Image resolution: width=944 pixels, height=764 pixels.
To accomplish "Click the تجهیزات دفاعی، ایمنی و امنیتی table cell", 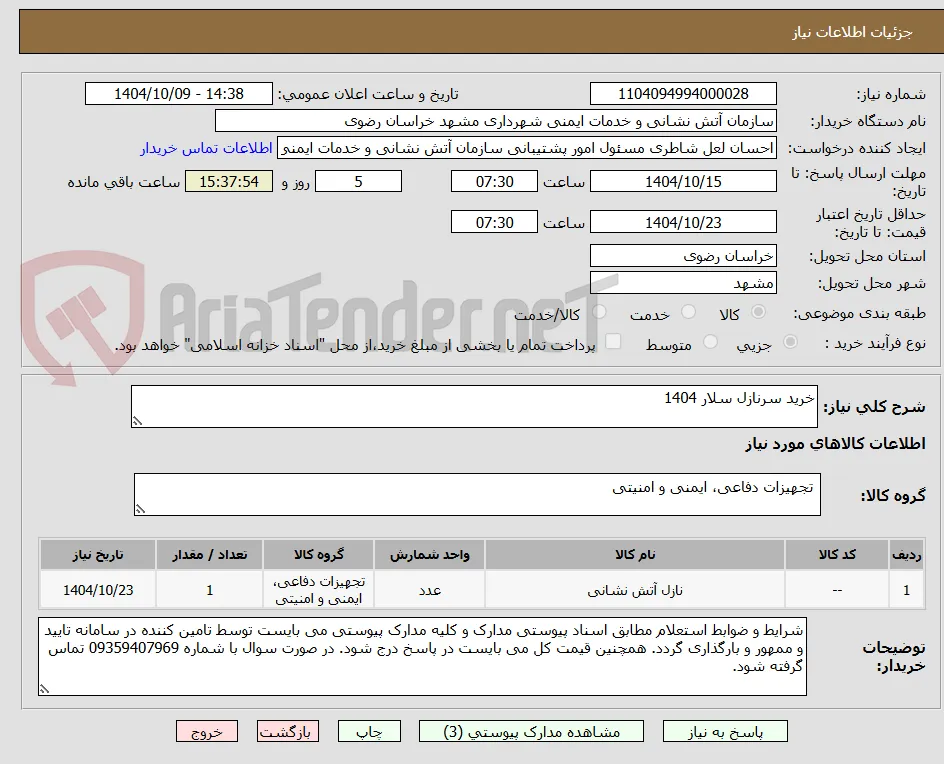I will [318, 590].
